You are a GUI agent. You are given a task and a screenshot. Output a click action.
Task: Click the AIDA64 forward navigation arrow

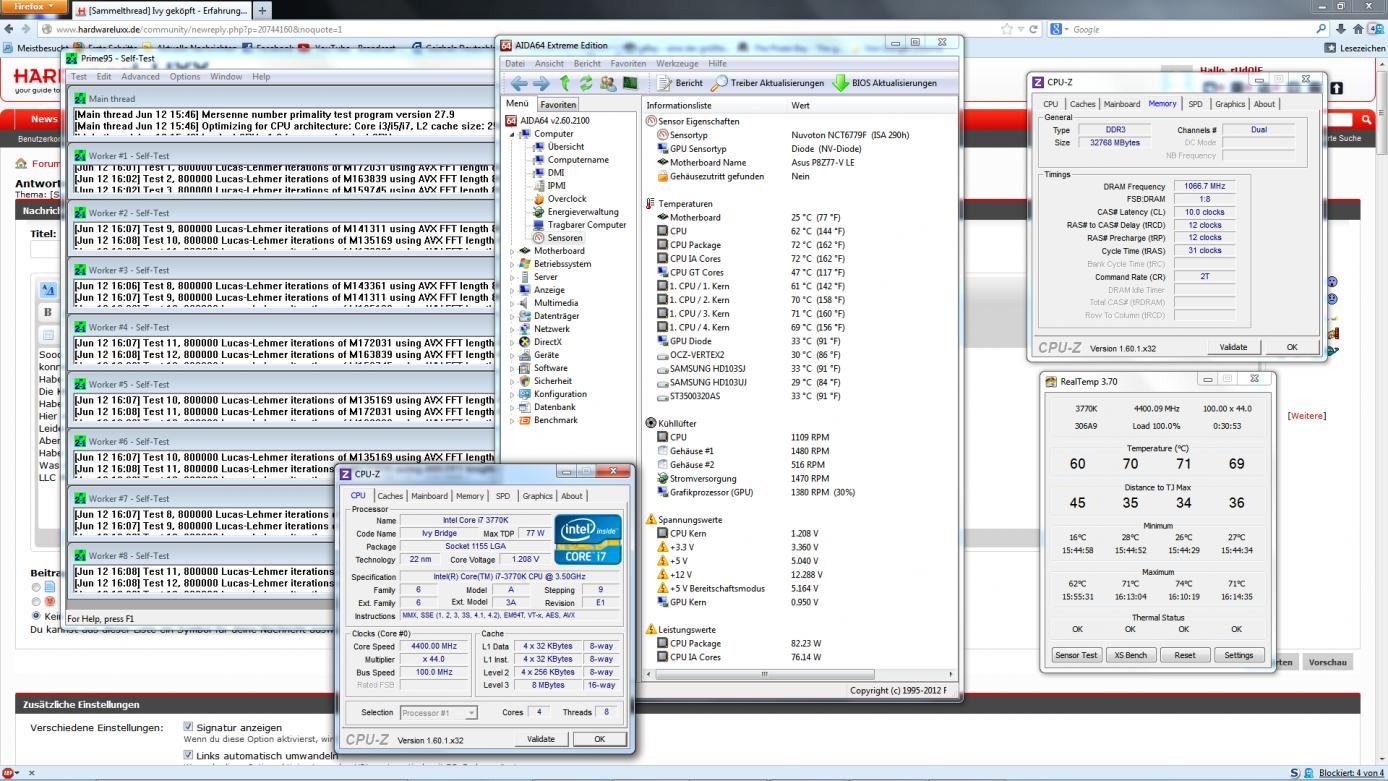pos(540,84)
